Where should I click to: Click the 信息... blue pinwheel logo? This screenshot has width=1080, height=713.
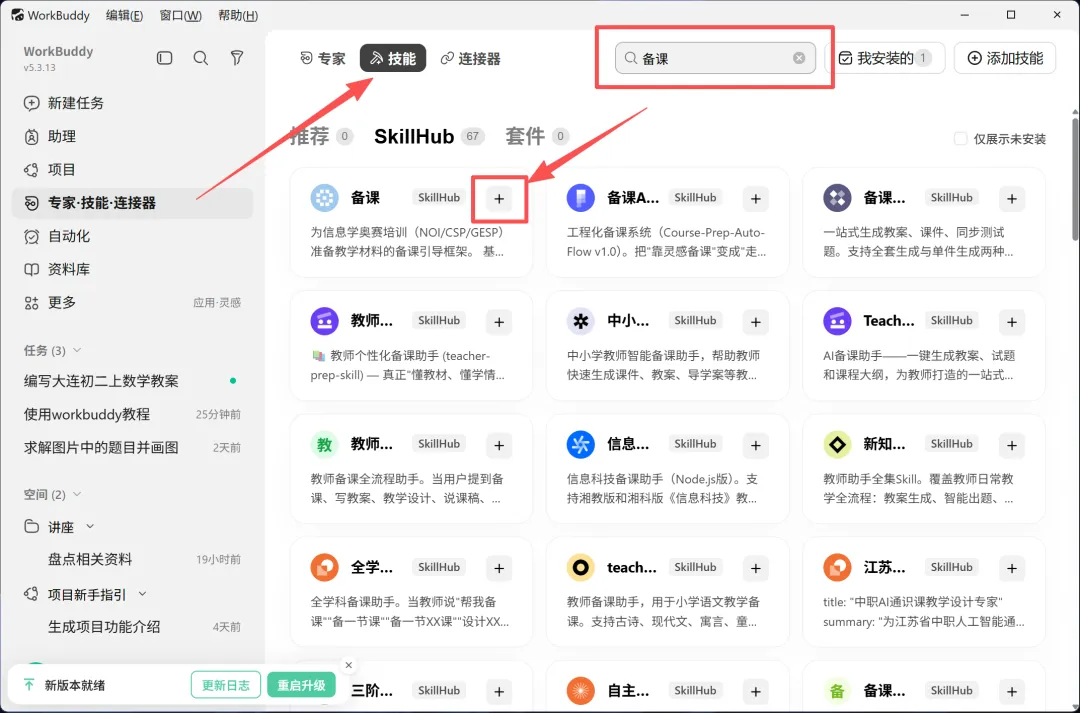[581, 444]
